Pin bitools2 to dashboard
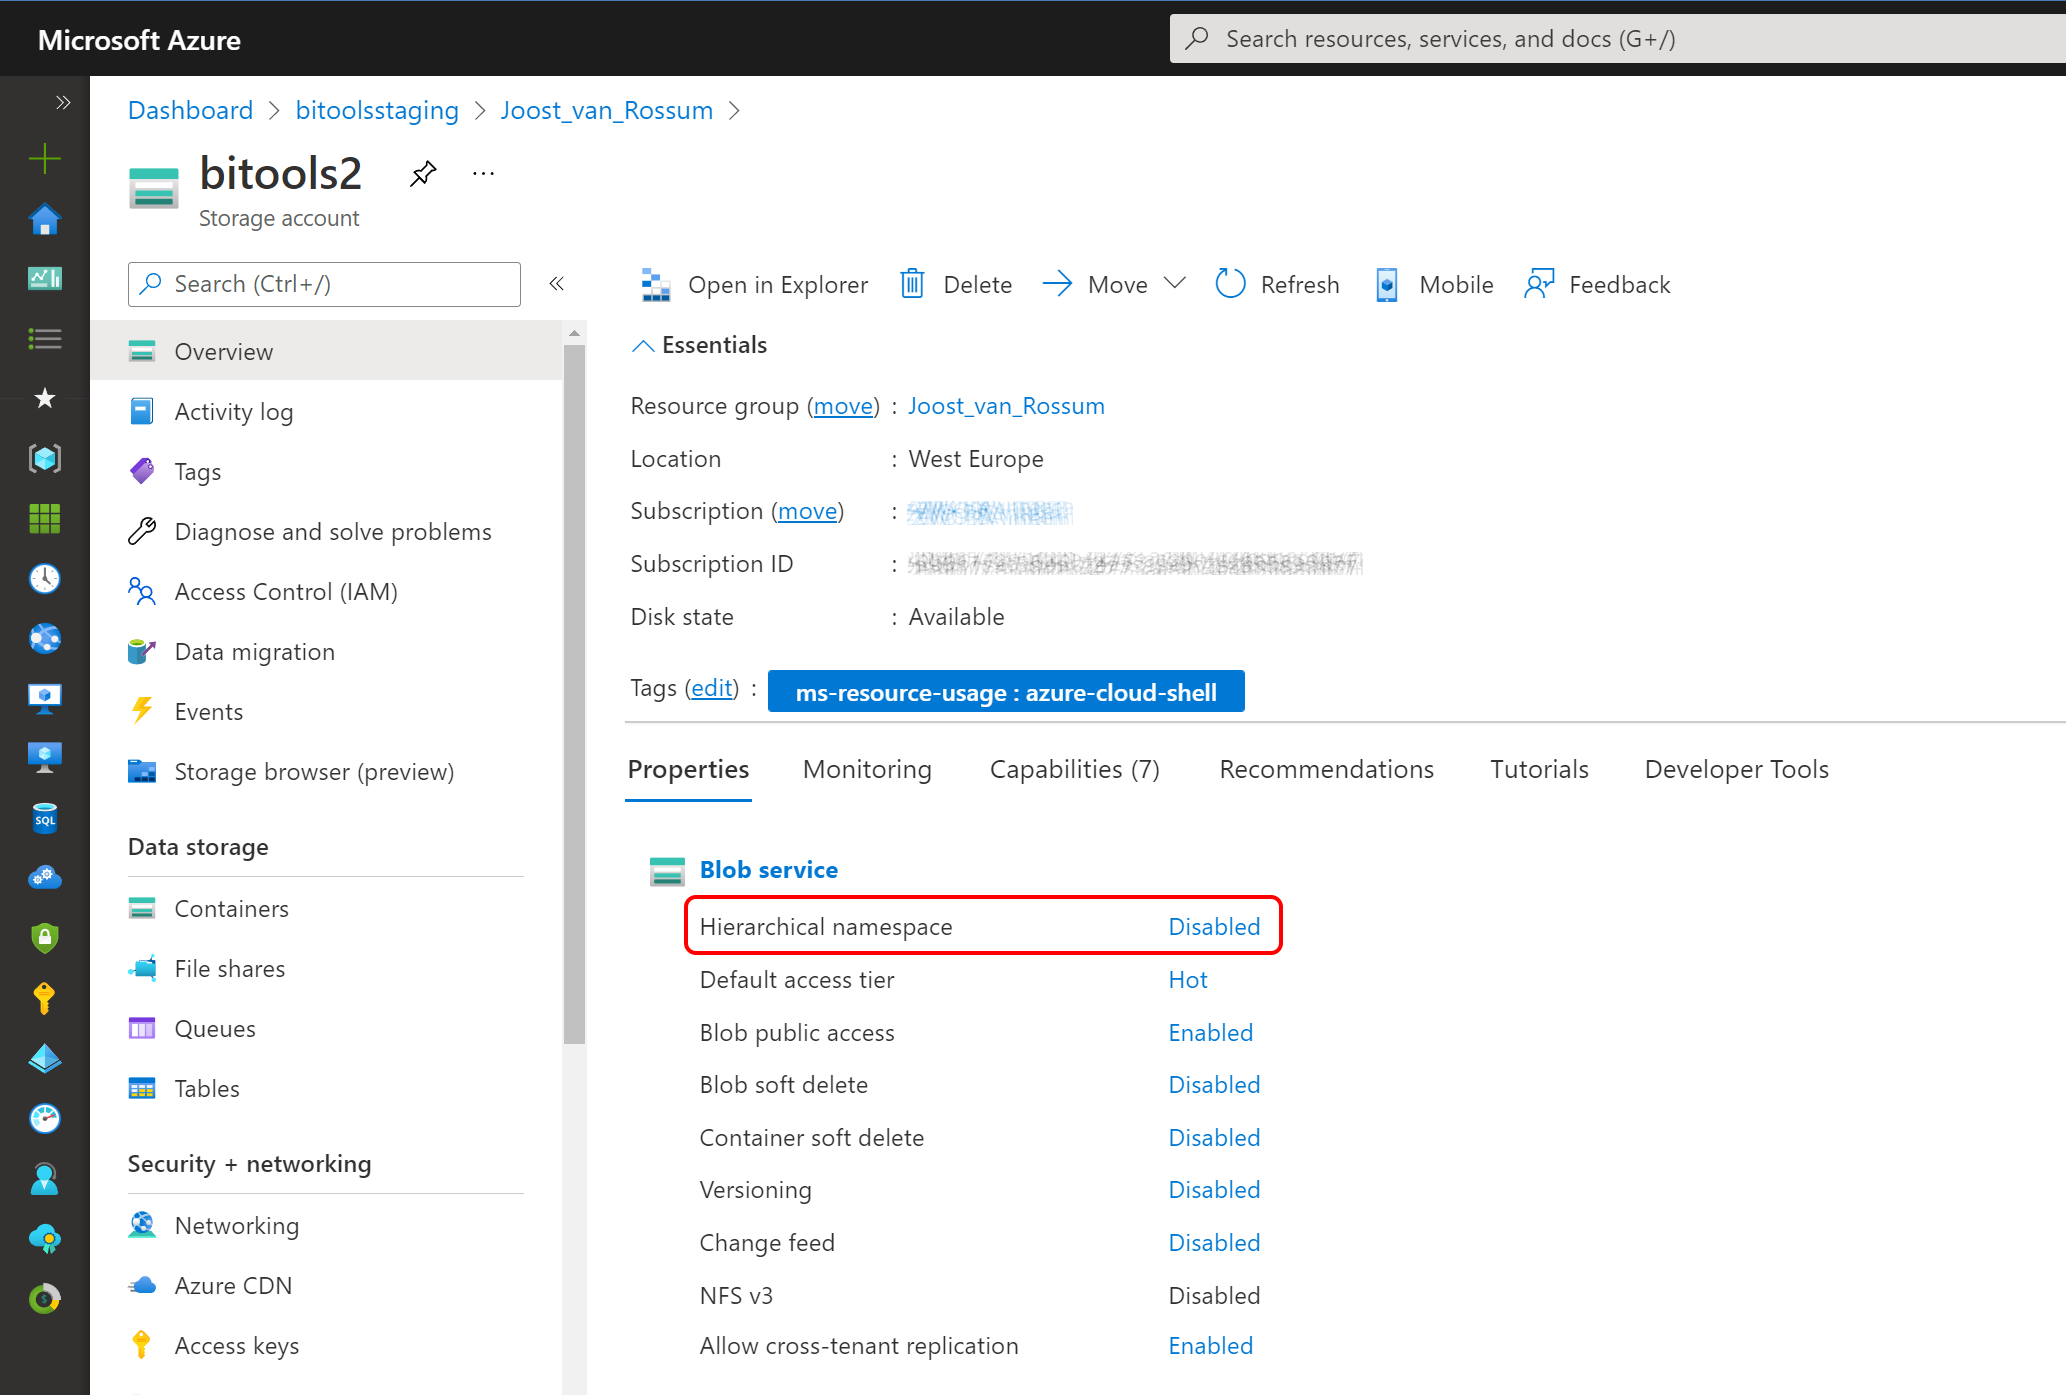2066x1395 pixels. pos(423,173)
